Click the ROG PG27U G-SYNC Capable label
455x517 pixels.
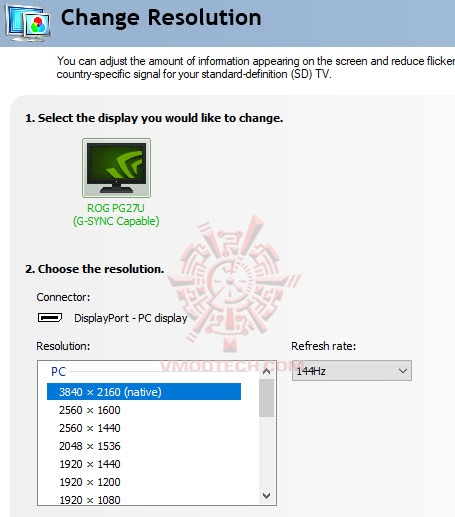[116, 215]
